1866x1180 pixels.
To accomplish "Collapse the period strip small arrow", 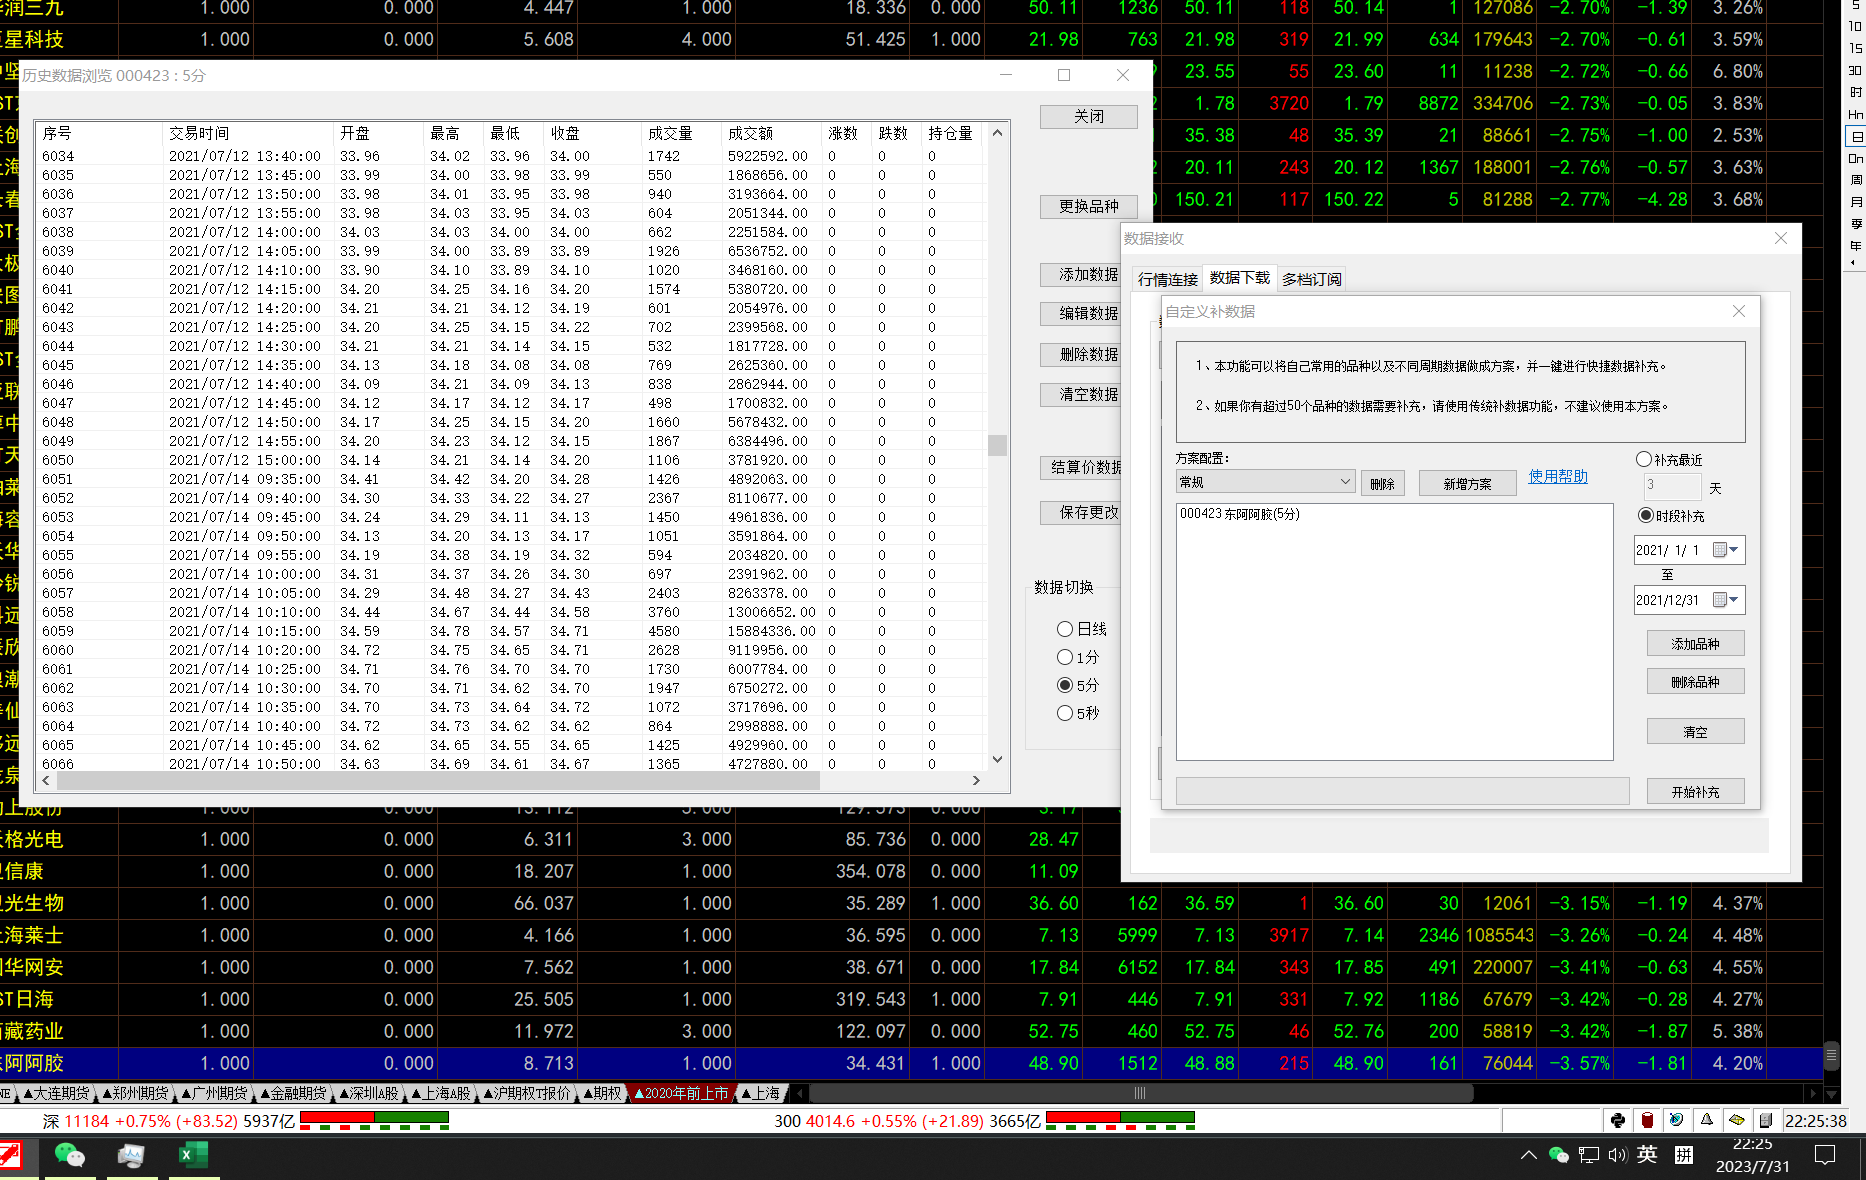I will (1852, 263).
